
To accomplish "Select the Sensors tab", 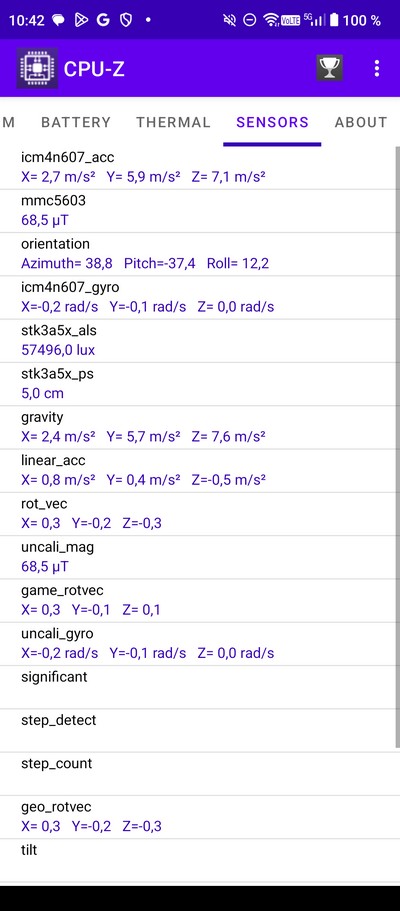I will point(272,122).
